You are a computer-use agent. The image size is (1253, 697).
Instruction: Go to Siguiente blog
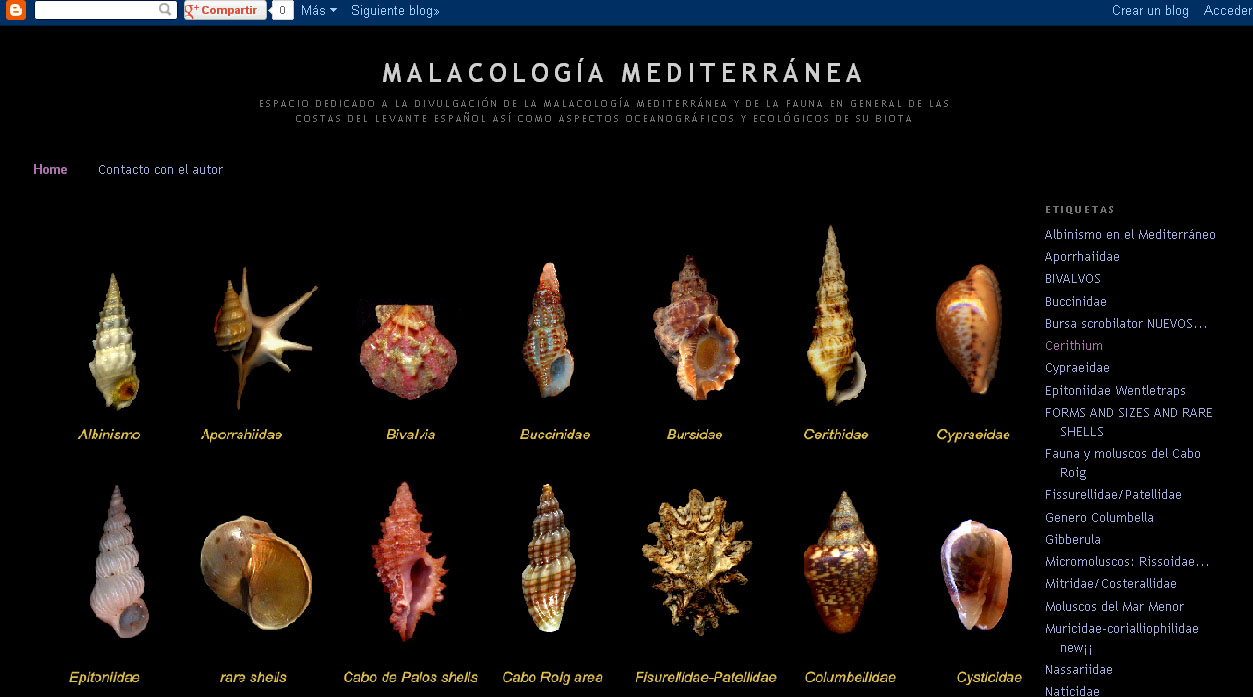coord(394,10)
